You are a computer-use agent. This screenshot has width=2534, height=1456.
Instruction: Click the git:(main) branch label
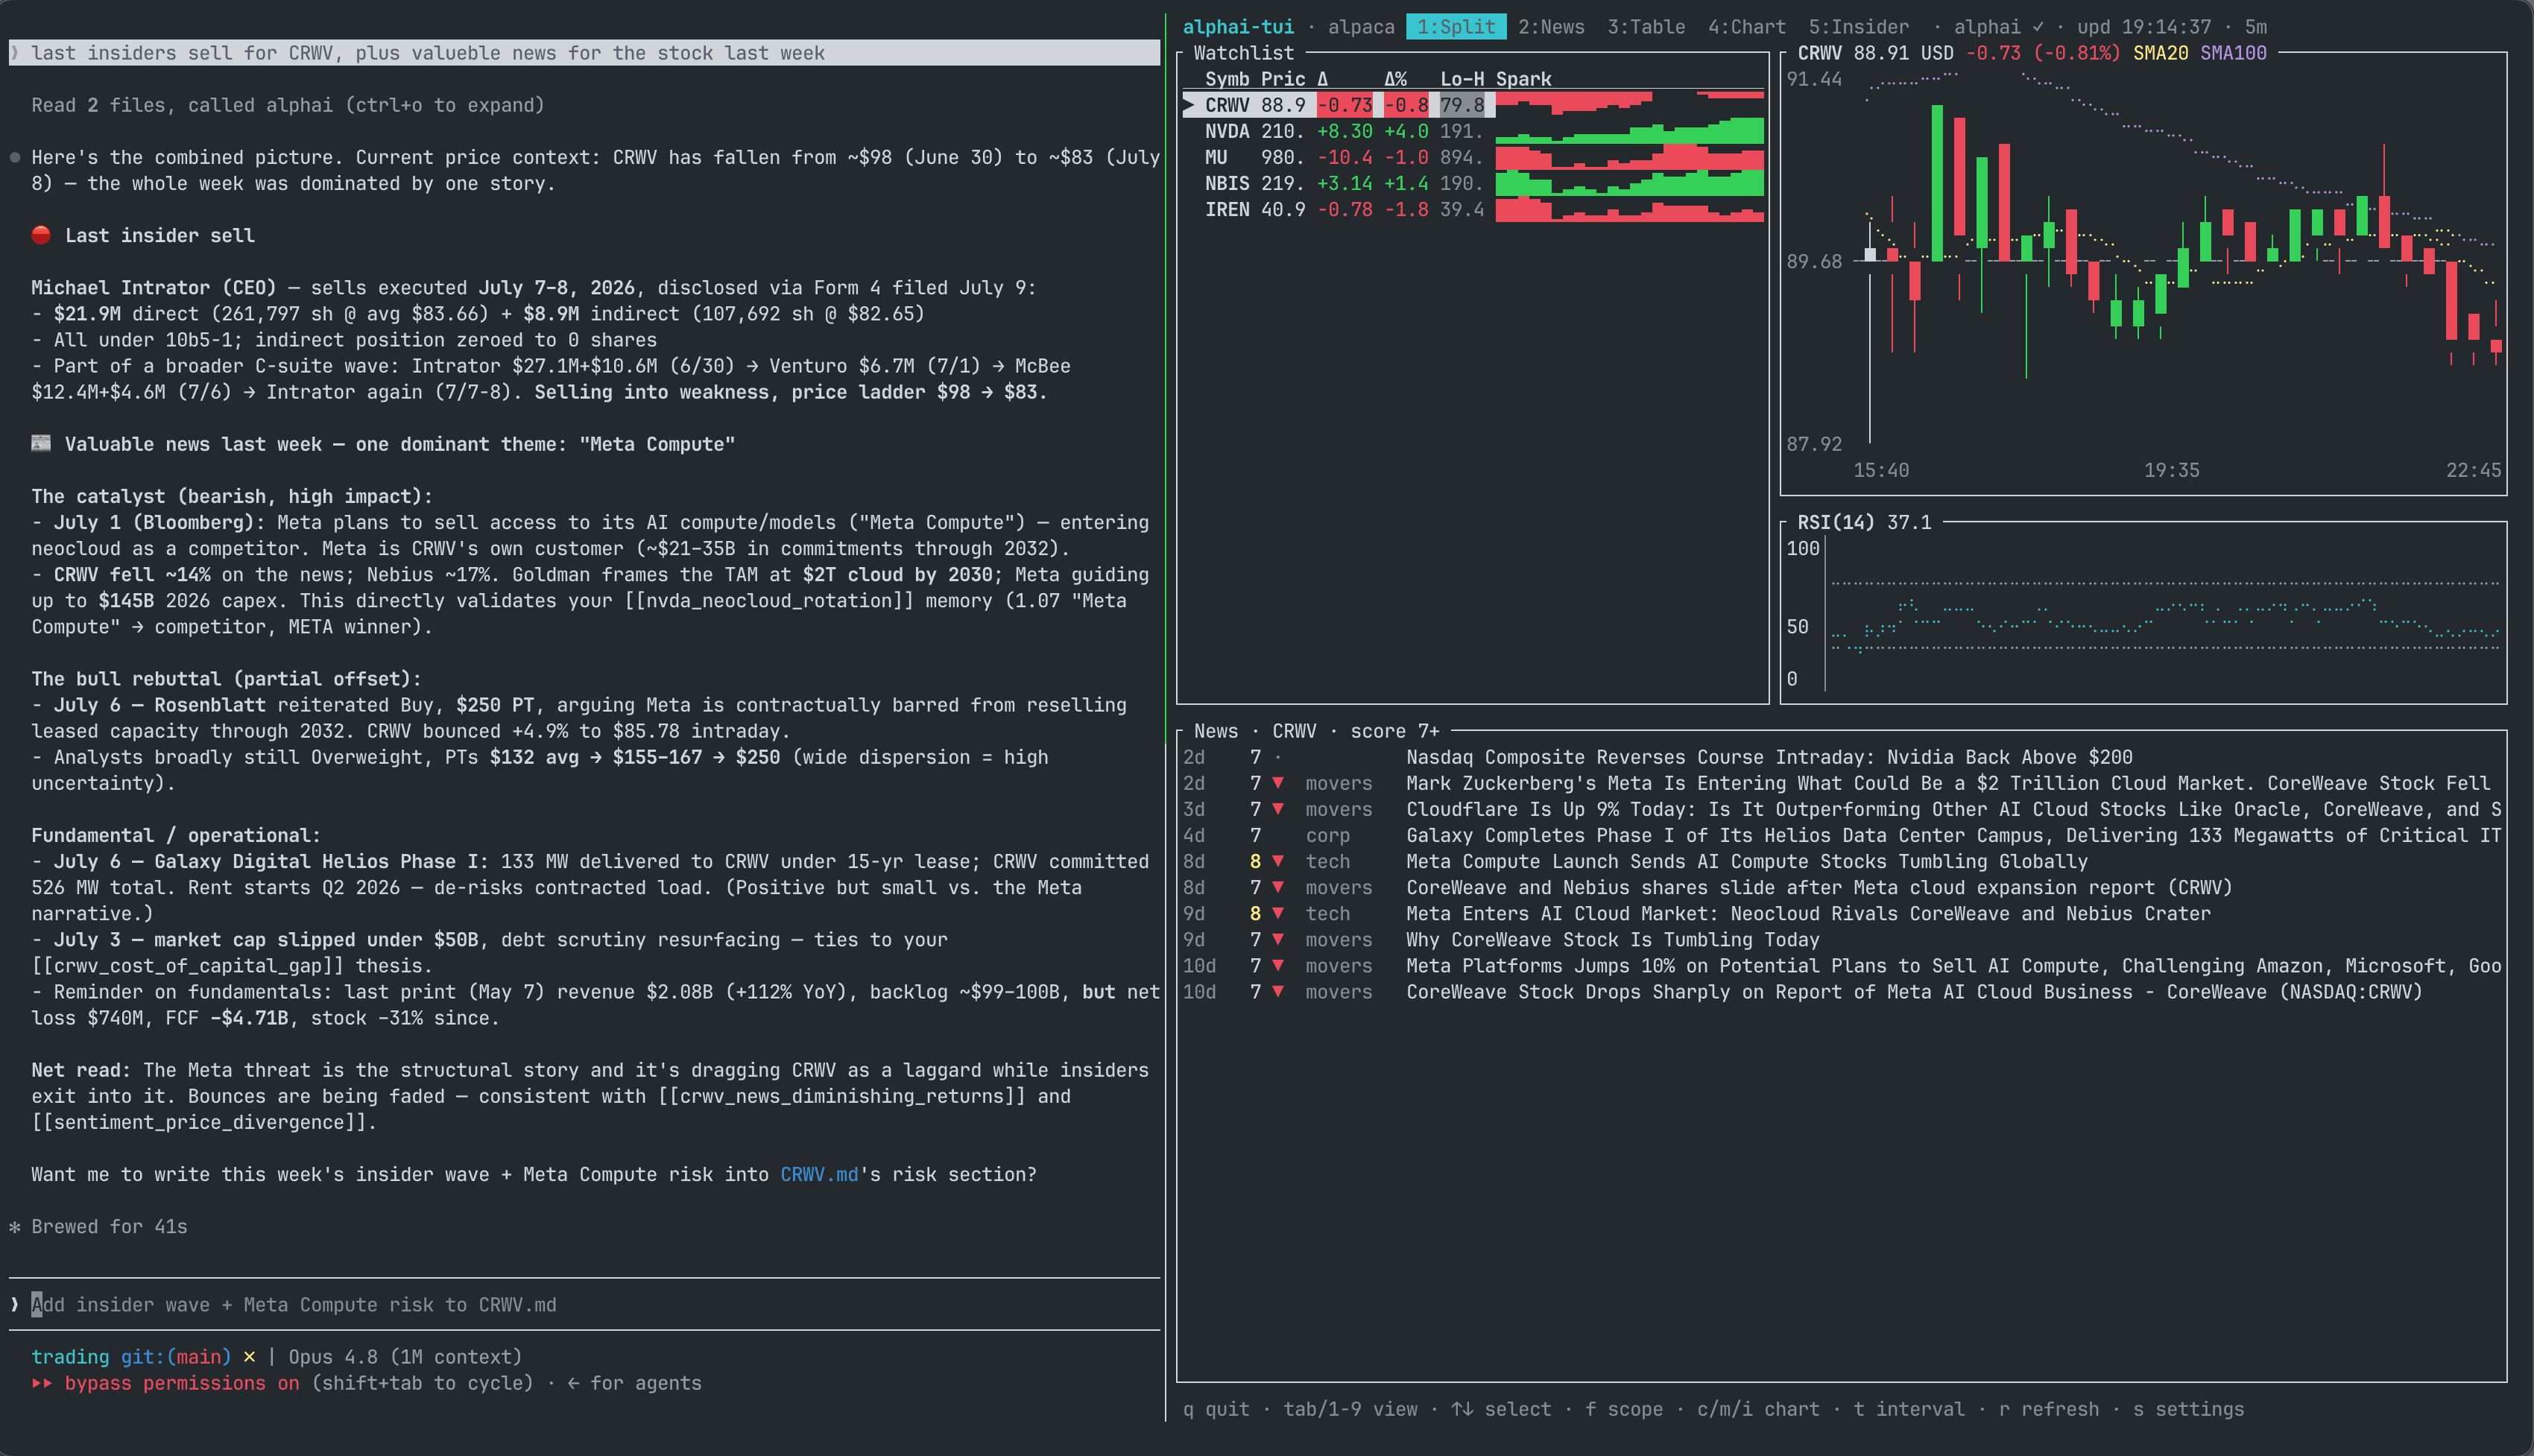pyautogui.click(x=176, y=1357)
